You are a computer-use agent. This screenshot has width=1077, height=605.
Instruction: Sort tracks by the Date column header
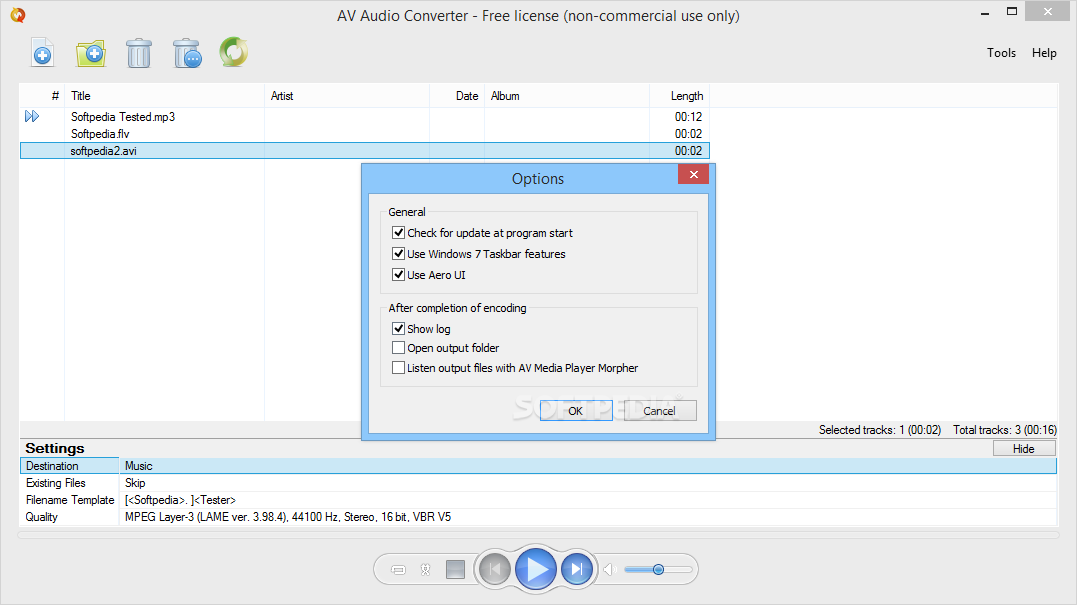457,96
